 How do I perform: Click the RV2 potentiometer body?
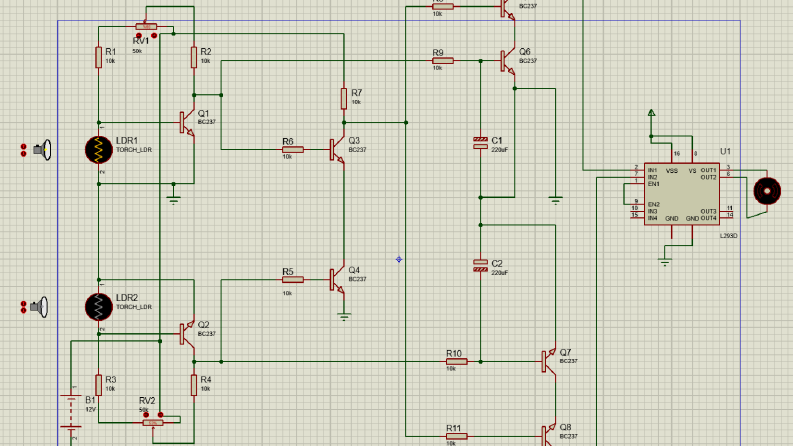point(153,423)
